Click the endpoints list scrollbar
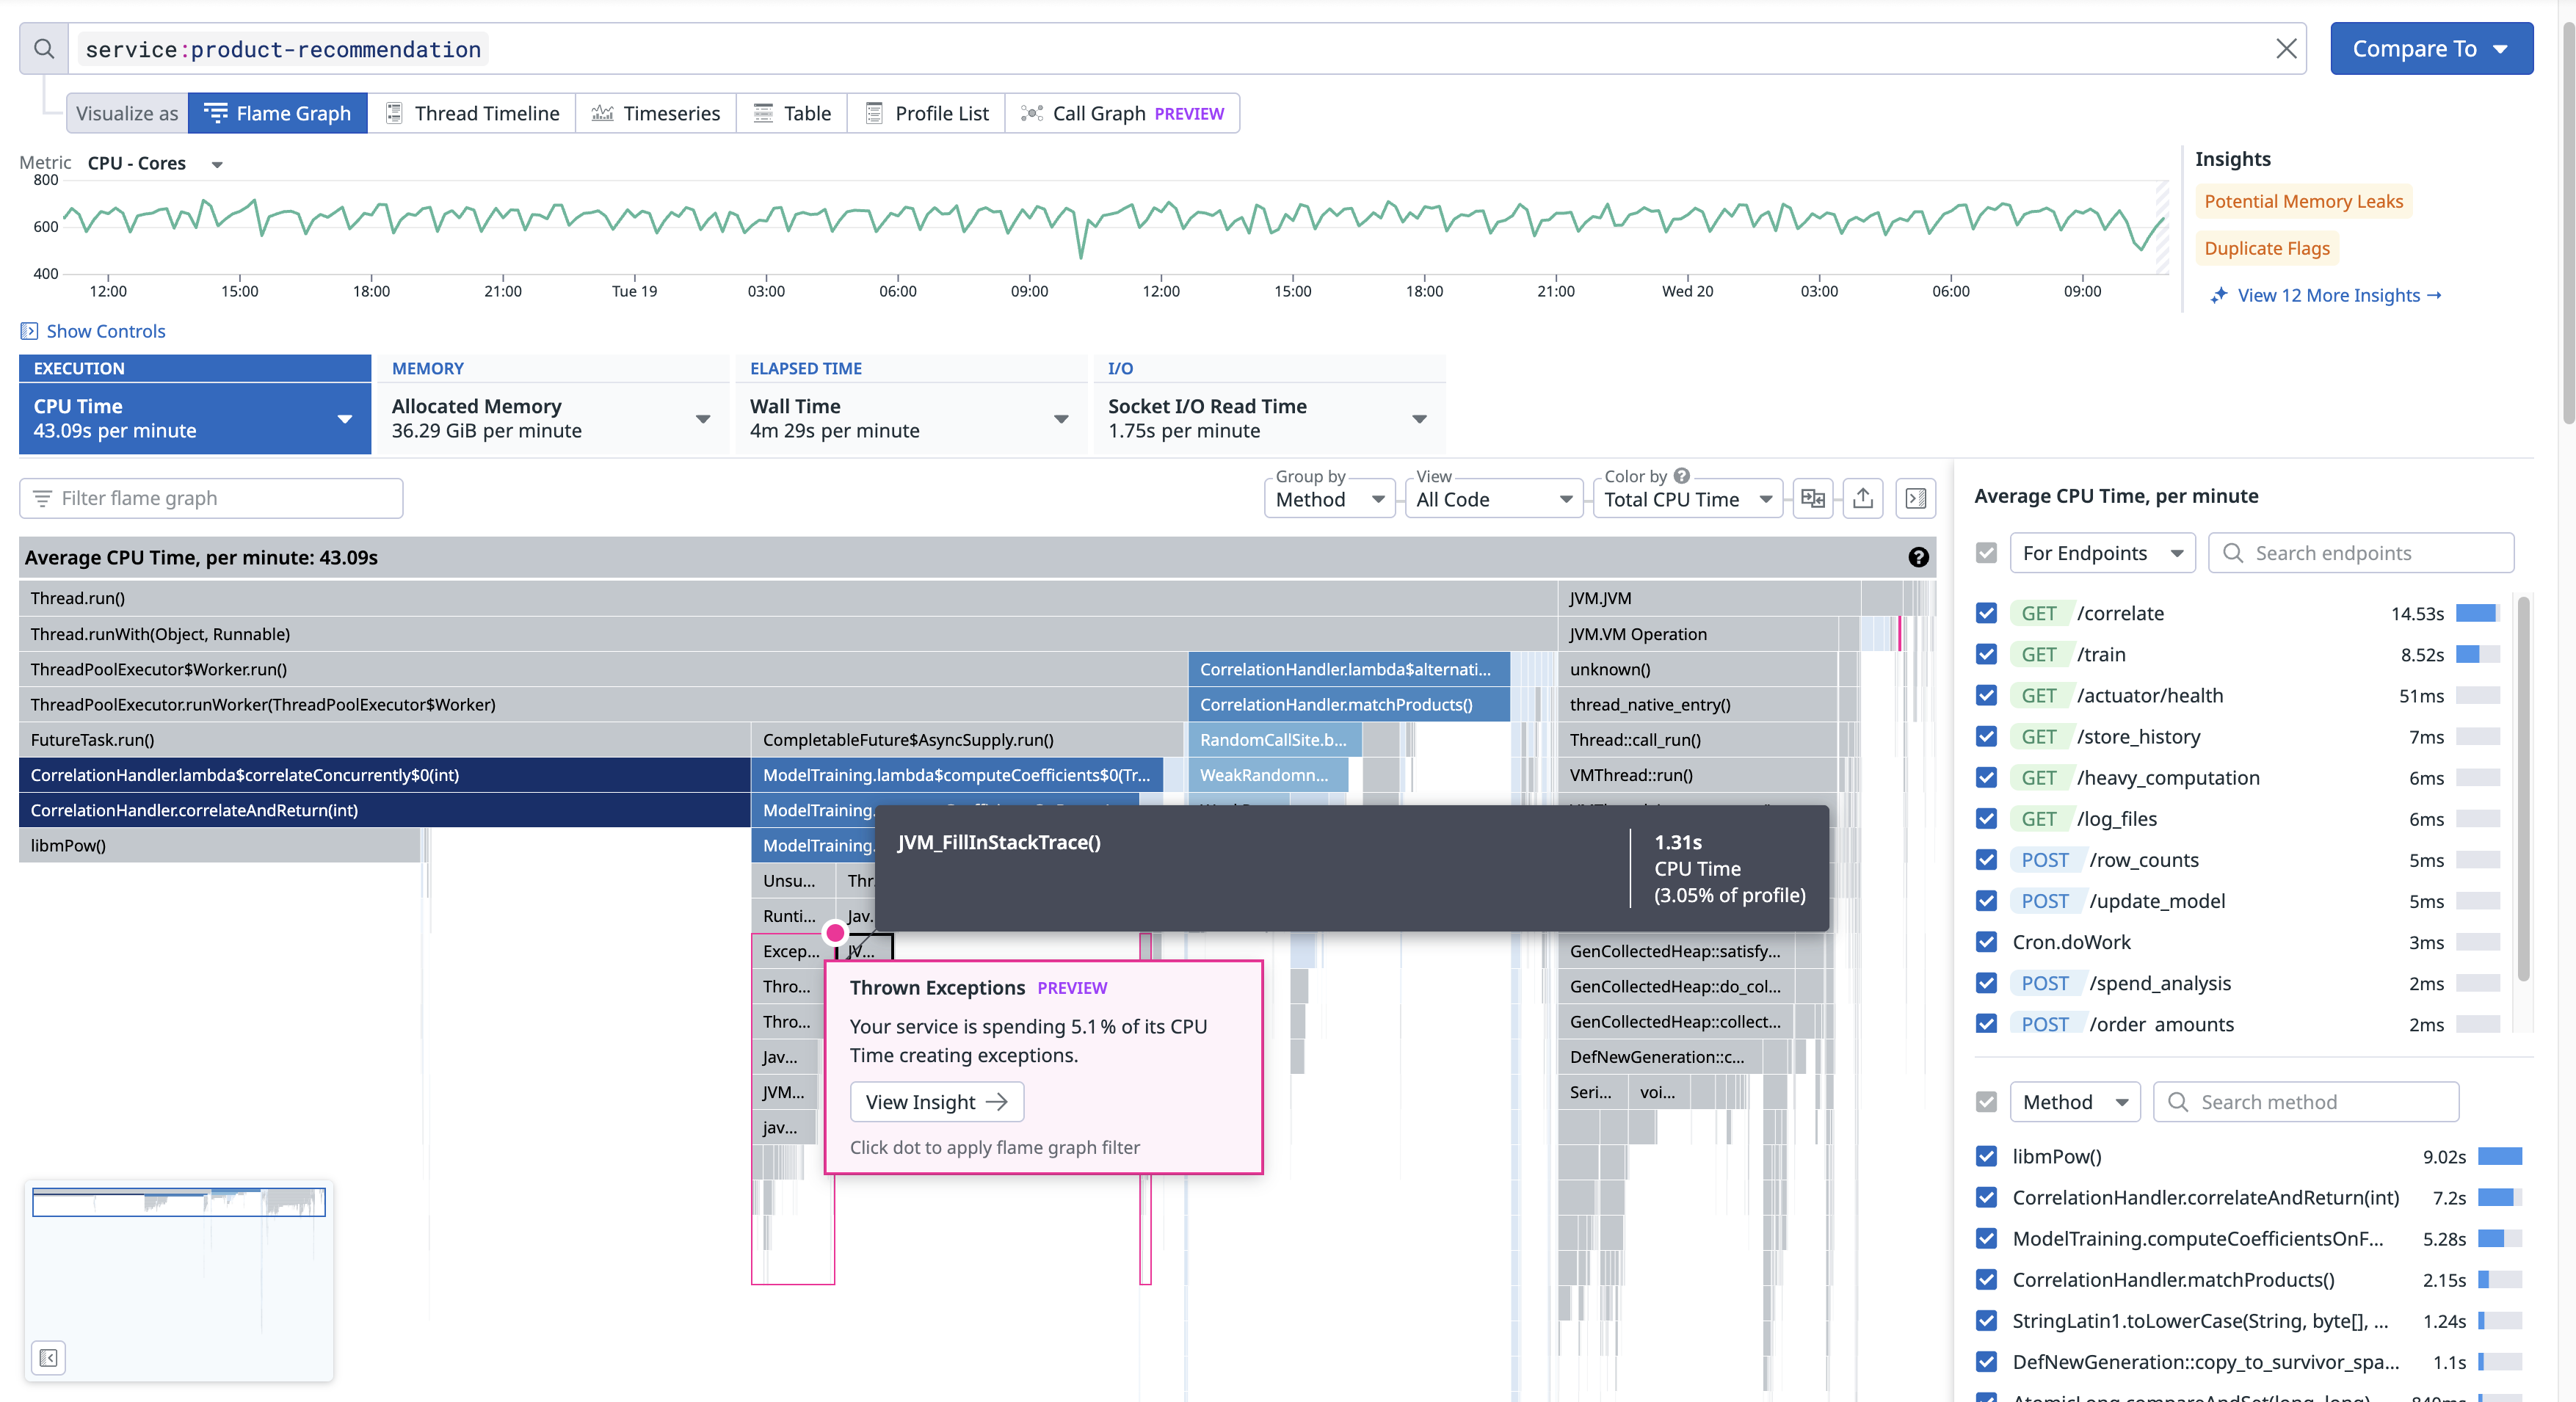The width and height of the screenshot is (2576, 1402). click(2523, 788)
